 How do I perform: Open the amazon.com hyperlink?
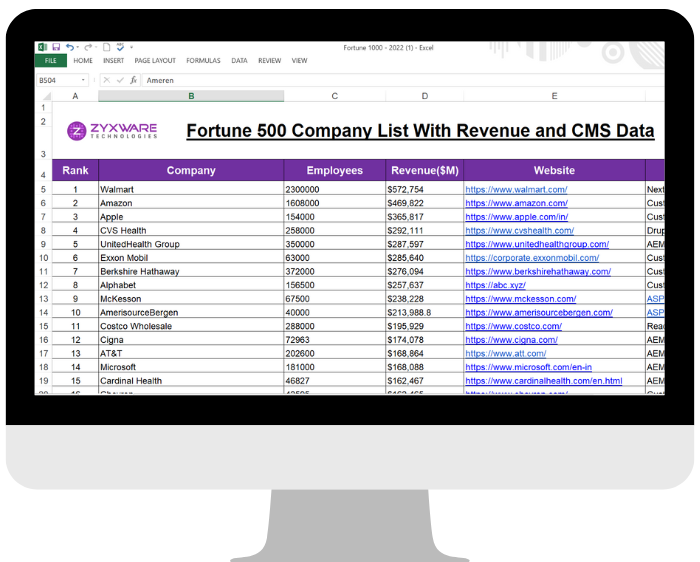(x=517, y=203)
